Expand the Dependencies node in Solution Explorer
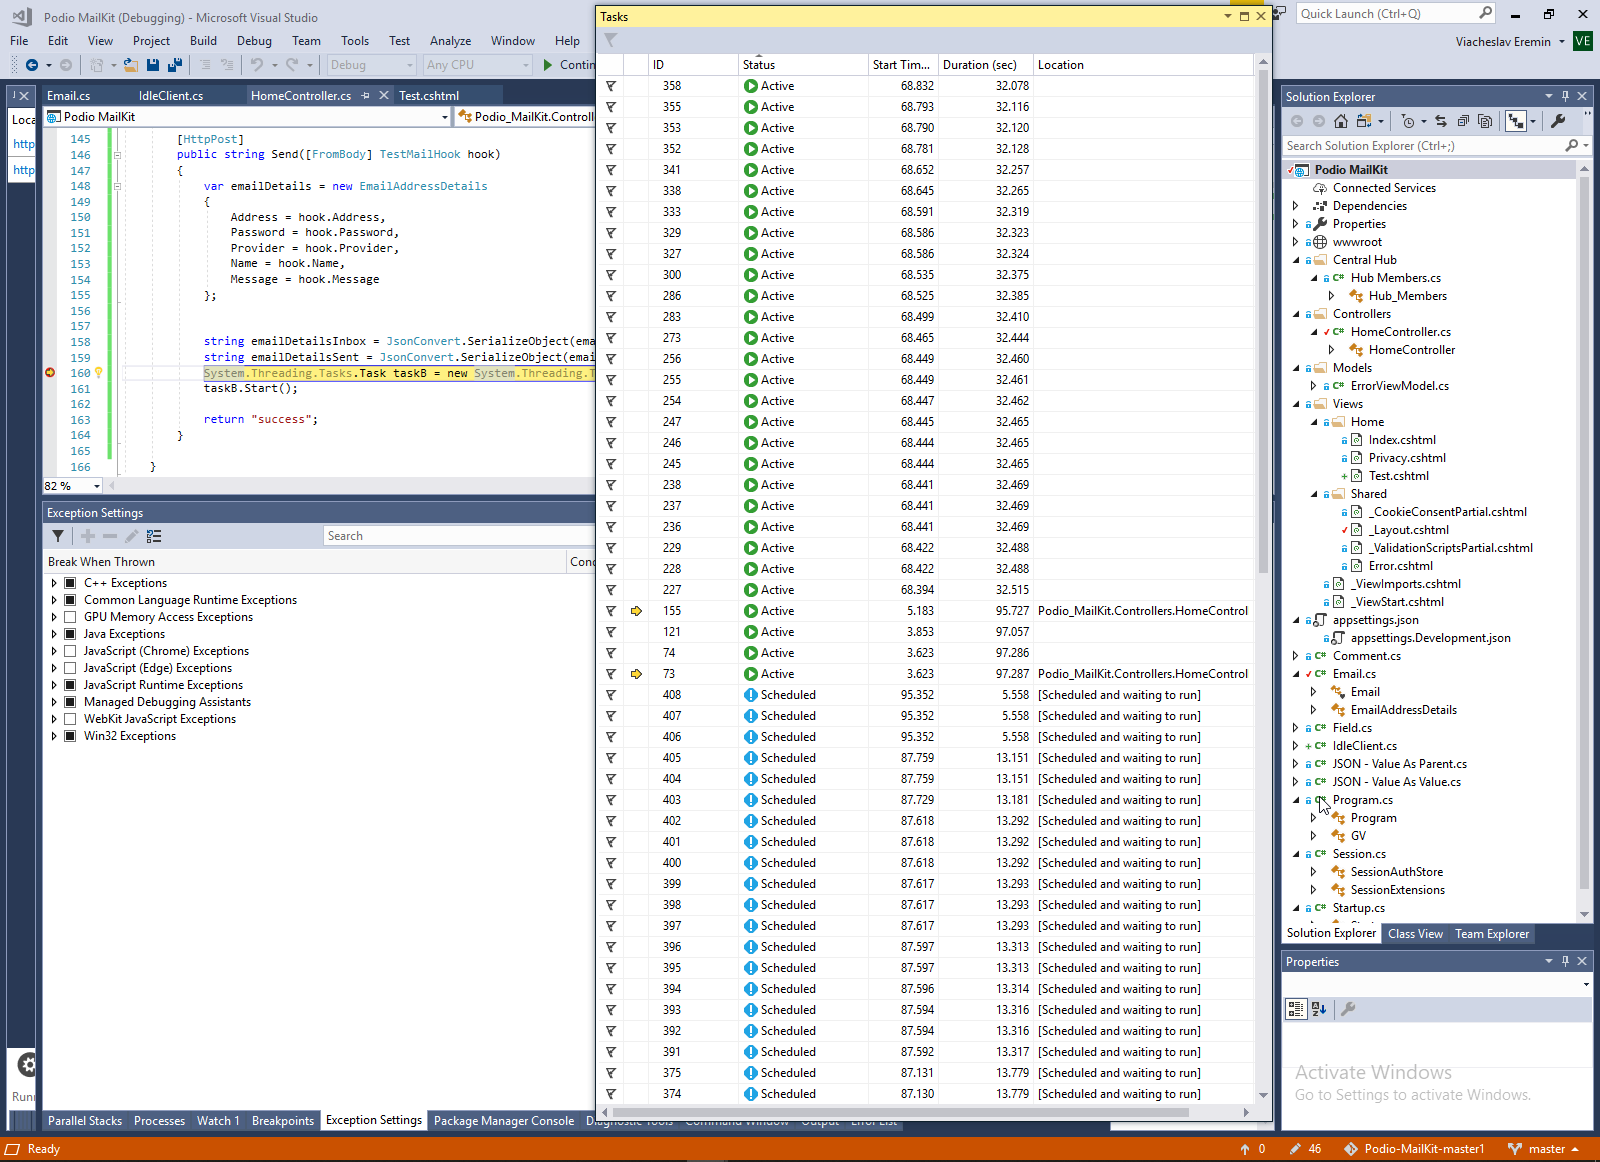 click(x=1296, y=206)
